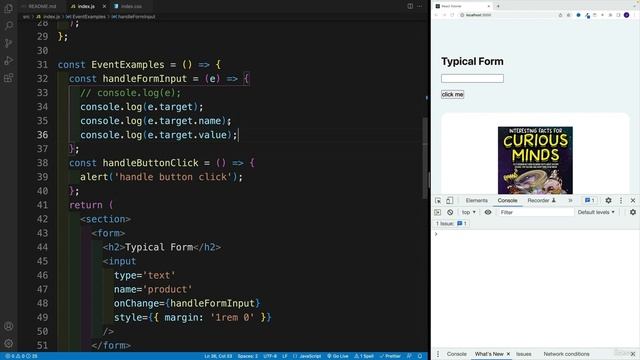
Task: Open notifications bell in the status bar
Action: [x=420, y=356]
